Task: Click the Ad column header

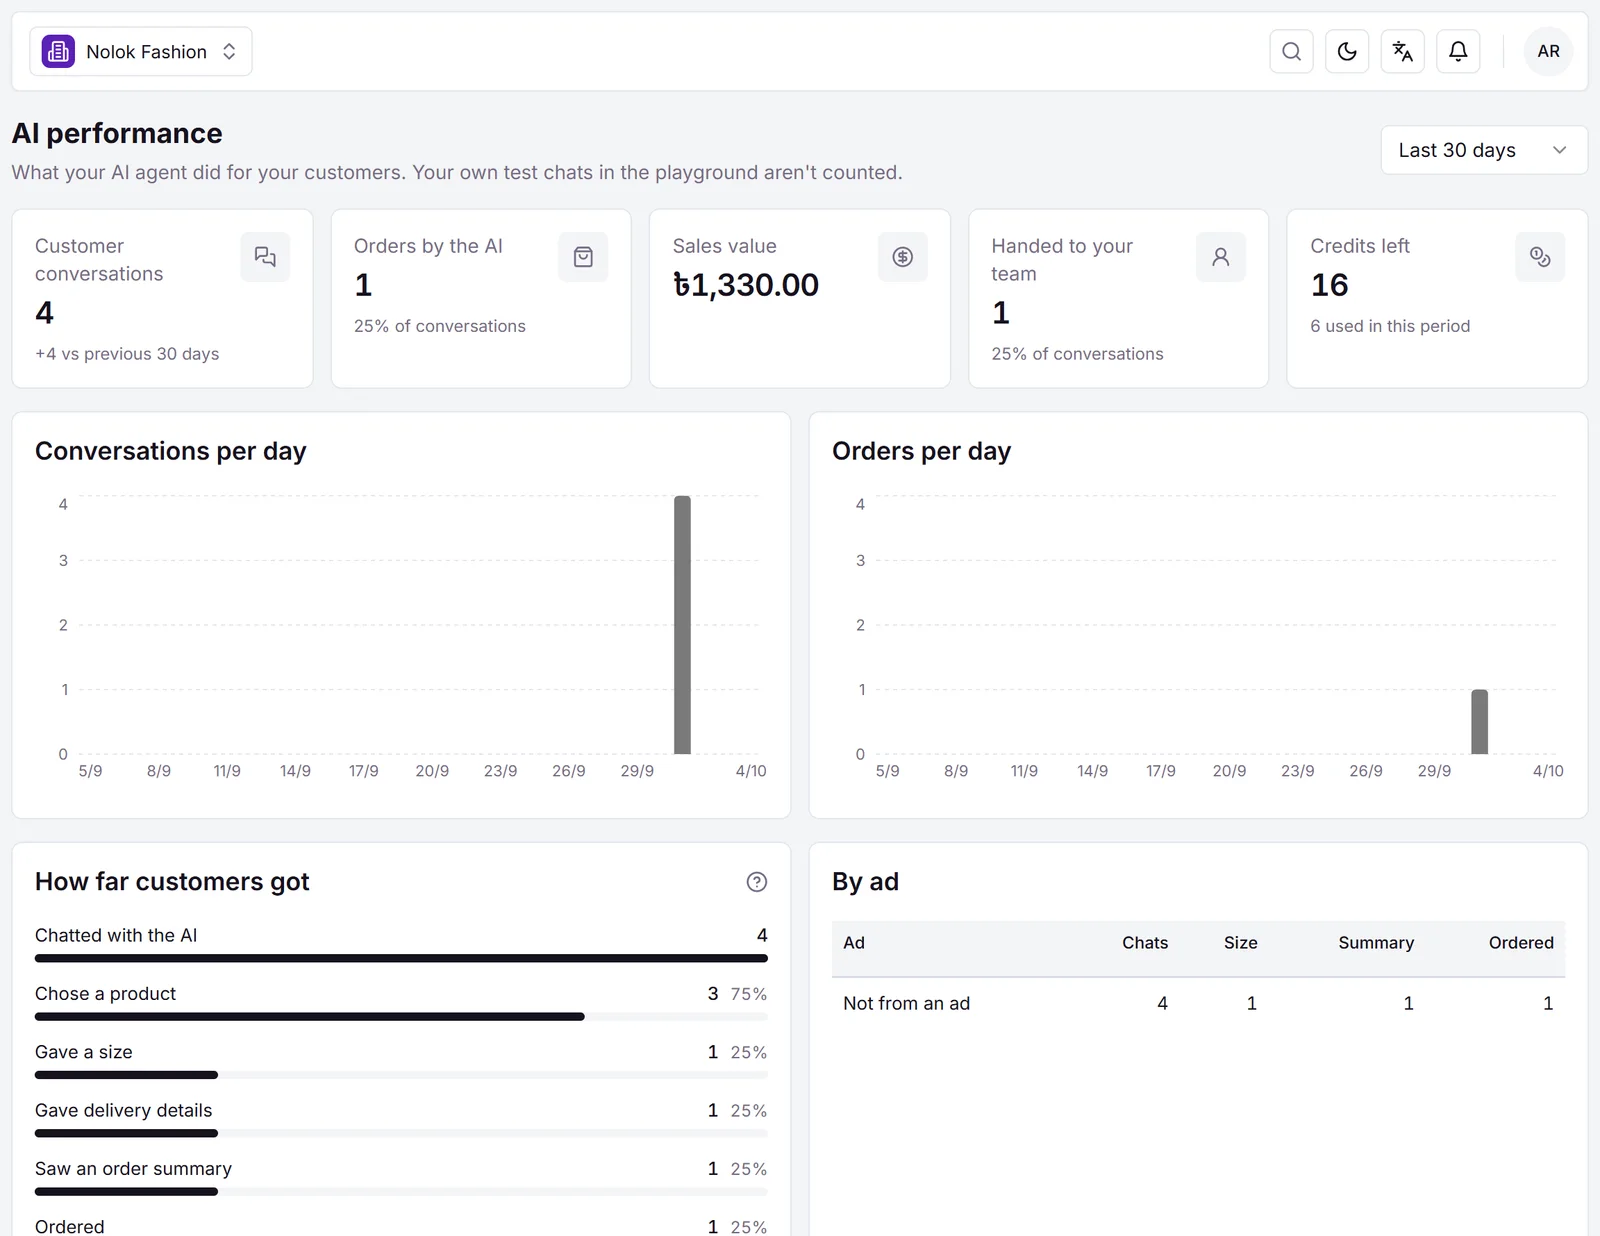Action: click(854, 943)
